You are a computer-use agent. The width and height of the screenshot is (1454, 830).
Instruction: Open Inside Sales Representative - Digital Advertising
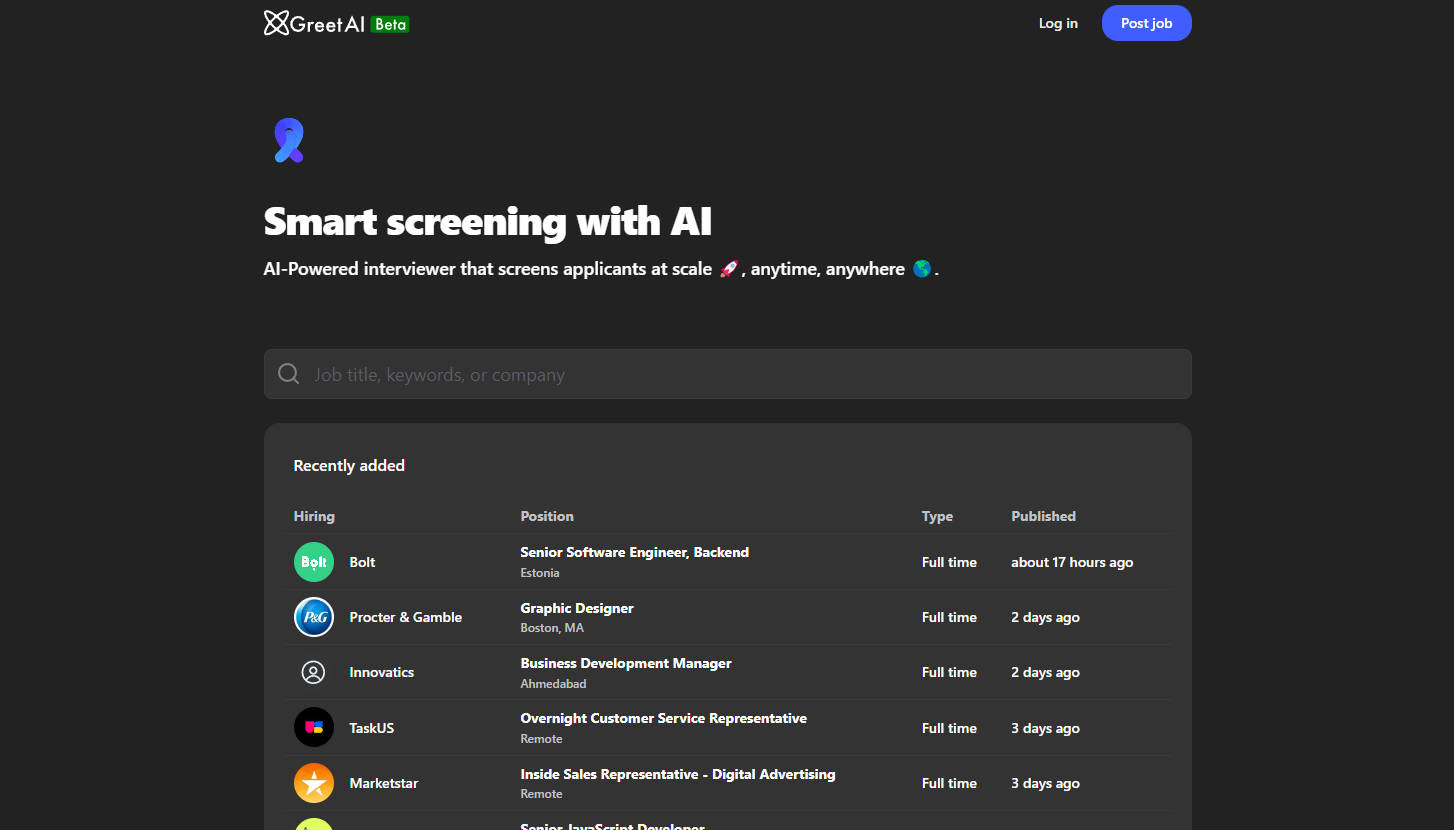[x=677, y=774]
